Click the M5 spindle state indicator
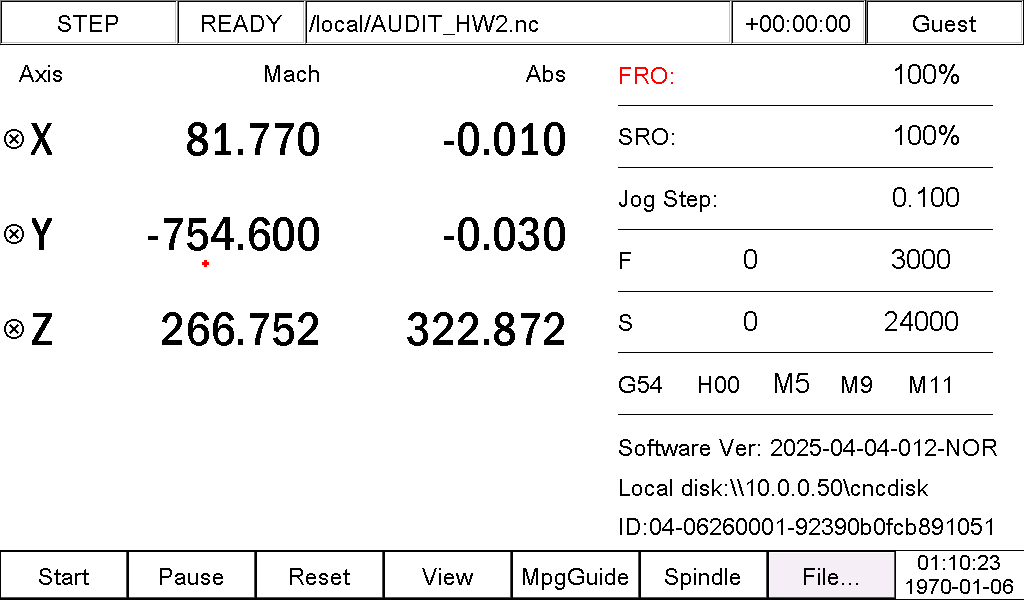 point(792,383)
